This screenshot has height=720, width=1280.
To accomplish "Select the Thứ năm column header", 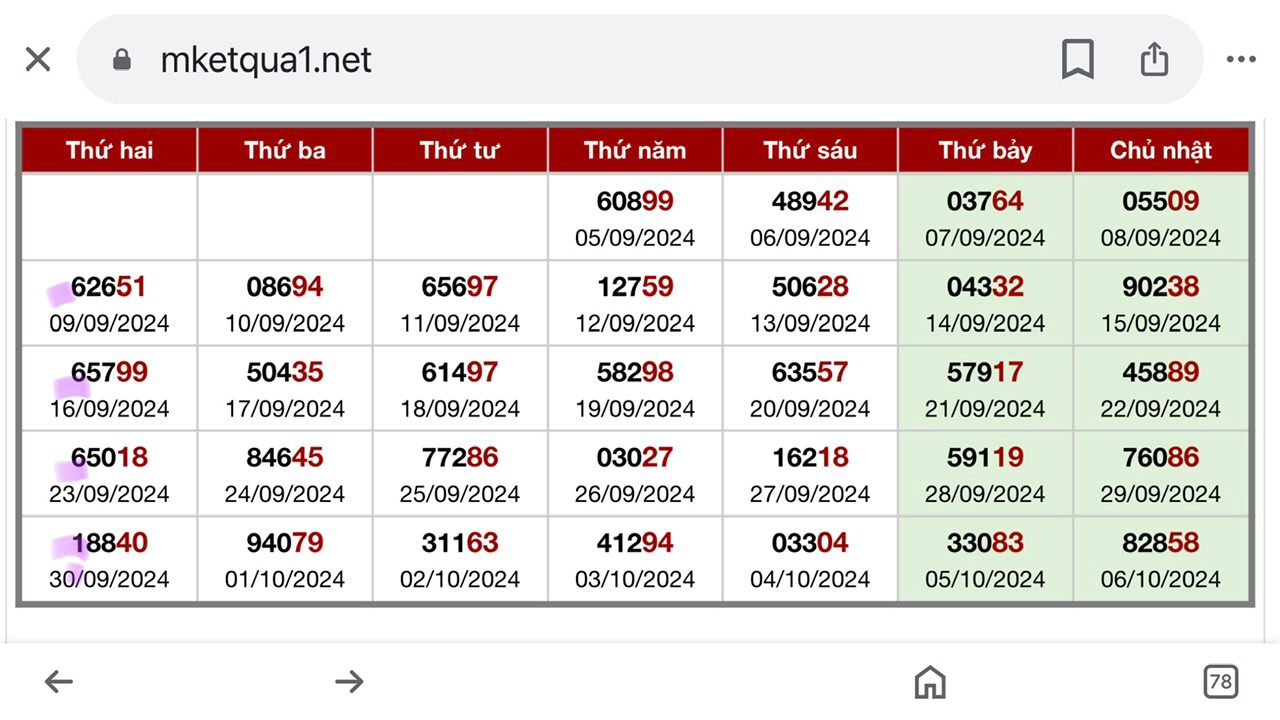I will [x=635, y=151].
